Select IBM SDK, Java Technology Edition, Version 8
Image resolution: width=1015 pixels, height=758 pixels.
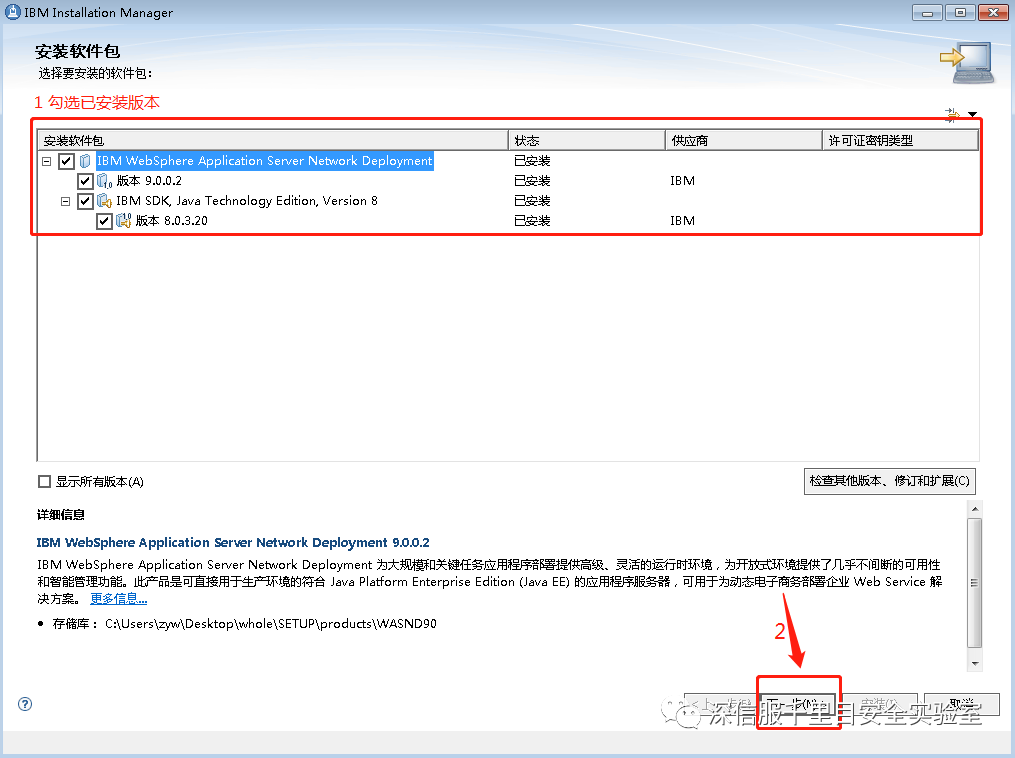pos(247,201)
